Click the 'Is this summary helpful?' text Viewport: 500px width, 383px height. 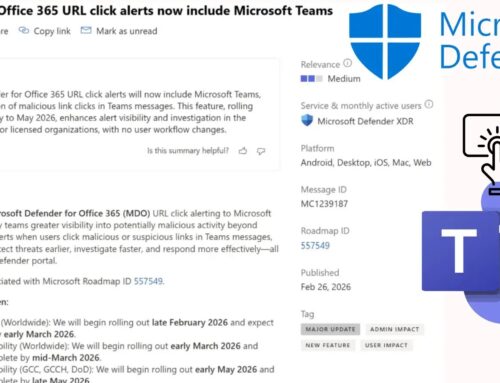point(188,151)
